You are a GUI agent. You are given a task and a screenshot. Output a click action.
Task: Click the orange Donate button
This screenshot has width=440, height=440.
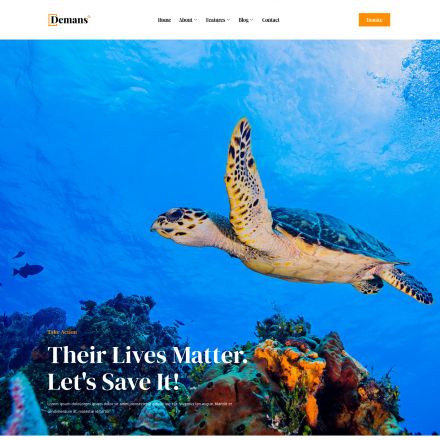click(374, 20)
